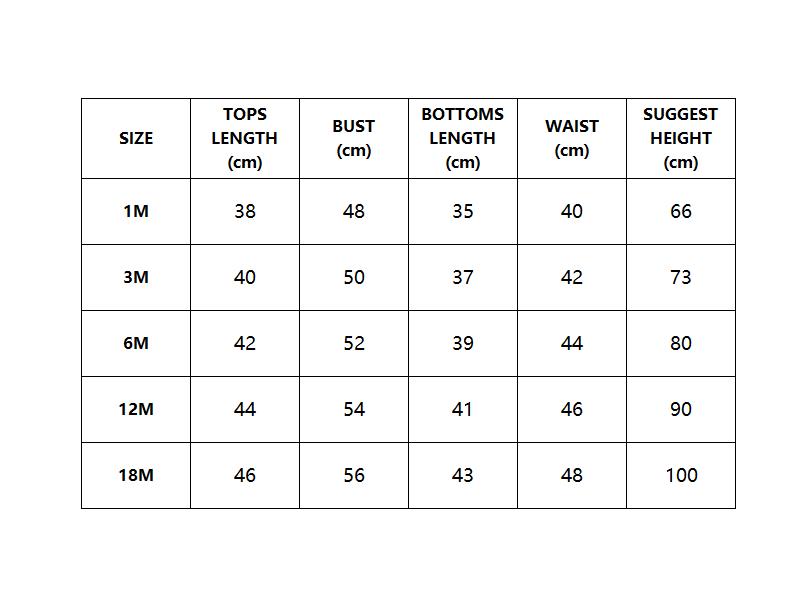Select the 3M size row label
Image resolution: width=800 pixels, height=591 pixels.
(136, 277)
